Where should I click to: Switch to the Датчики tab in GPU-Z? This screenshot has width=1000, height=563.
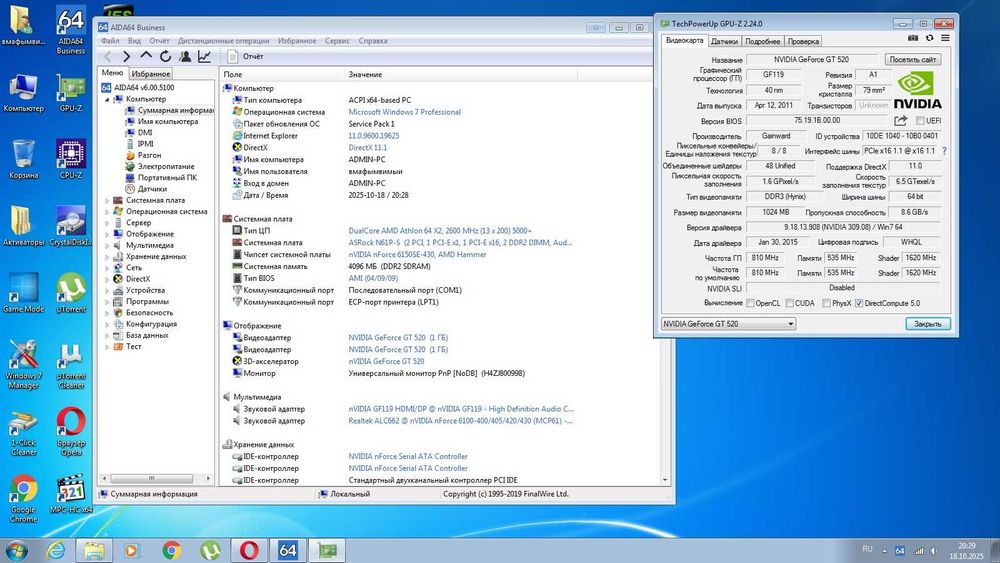724,41
